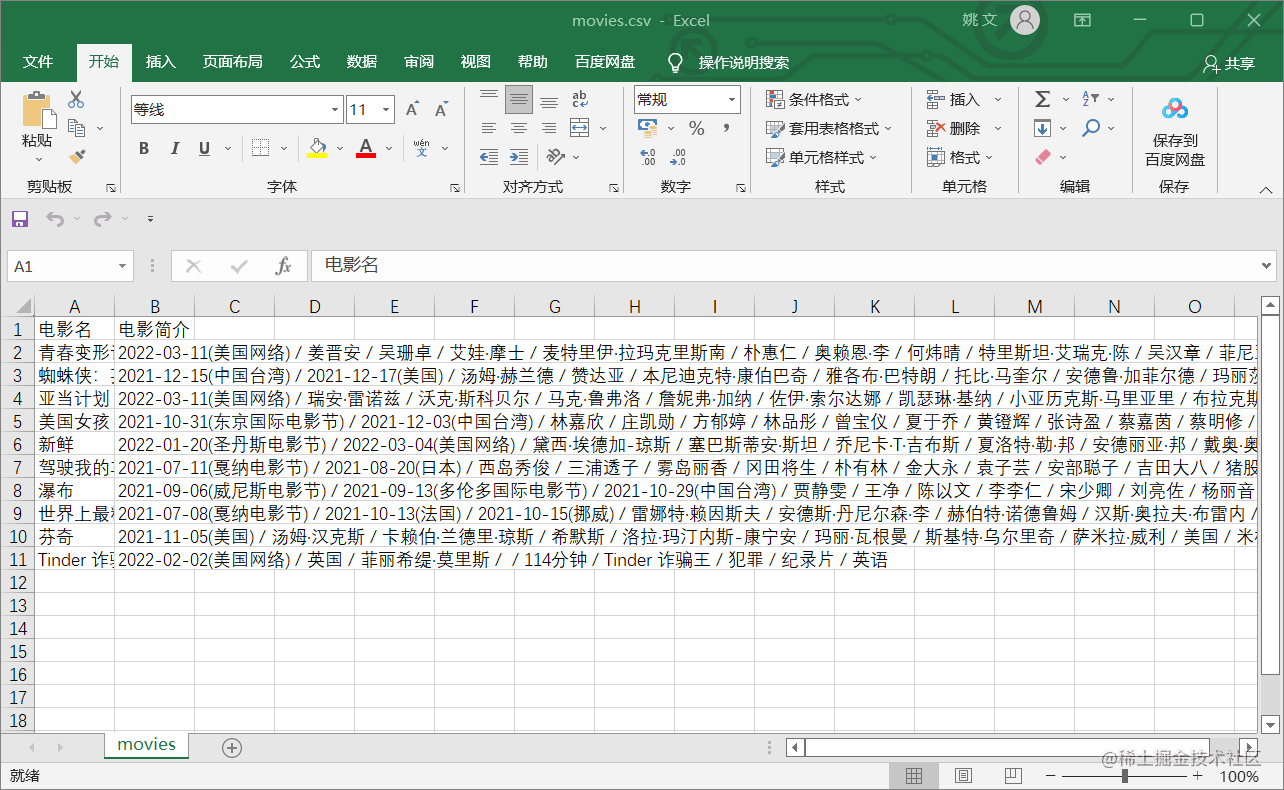Screen dimensions: 1284x790
Task: Open the 常规 number format dropdown
Action: 732,99
